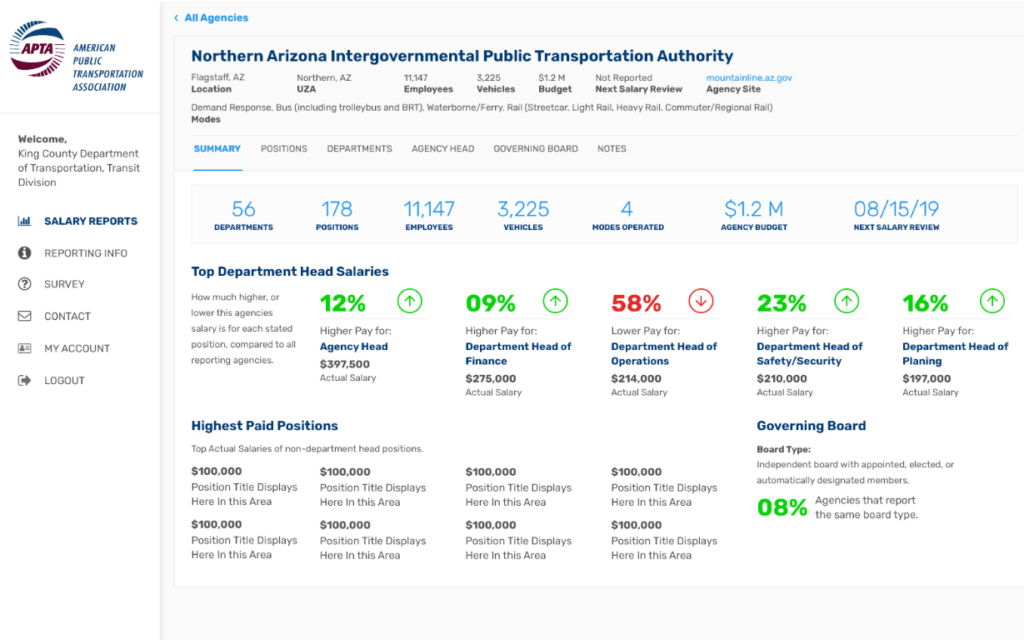Click the back chevron beside All Agencies
Screen dimensions: 1024x640
pyautogui.click(x=176, y=18)
